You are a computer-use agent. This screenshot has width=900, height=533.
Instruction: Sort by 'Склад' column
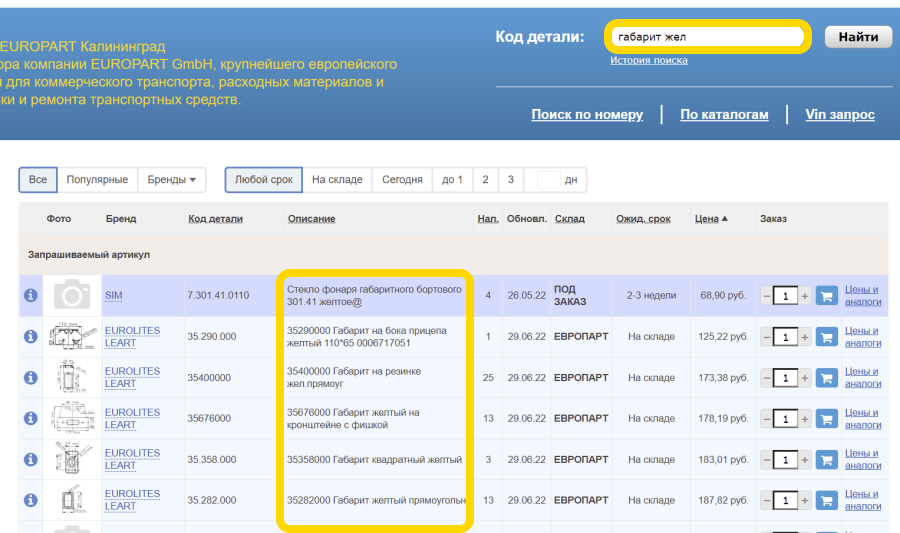pyautogui.click(x=569, y=219)
